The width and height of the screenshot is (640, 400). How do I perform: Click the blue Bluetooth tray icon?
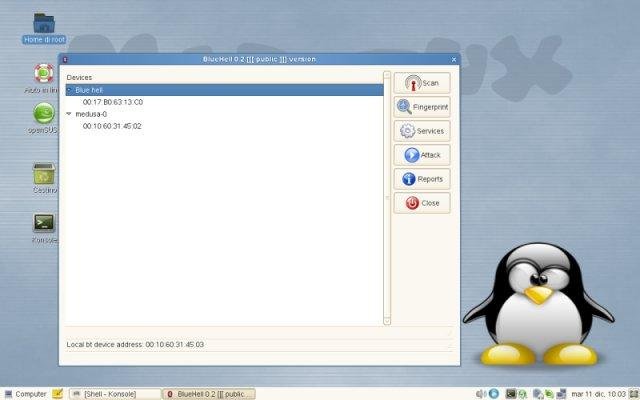point(494,394)
